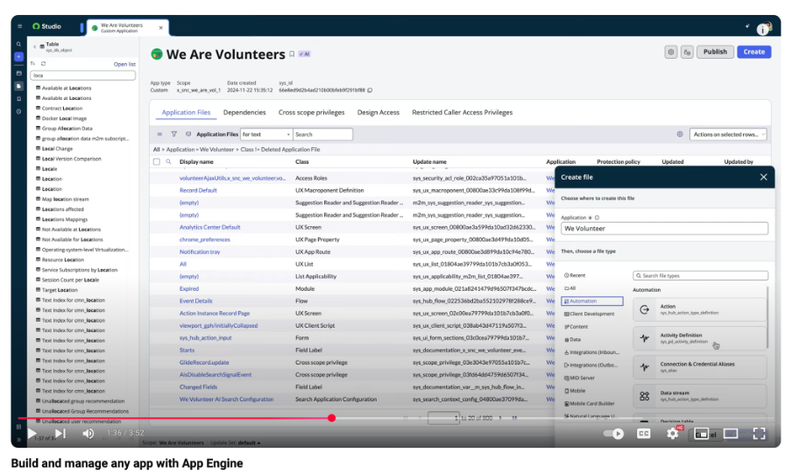Open Notification tray file link
792x475 pixels.
pyautogui.click(x=200, y=252)
